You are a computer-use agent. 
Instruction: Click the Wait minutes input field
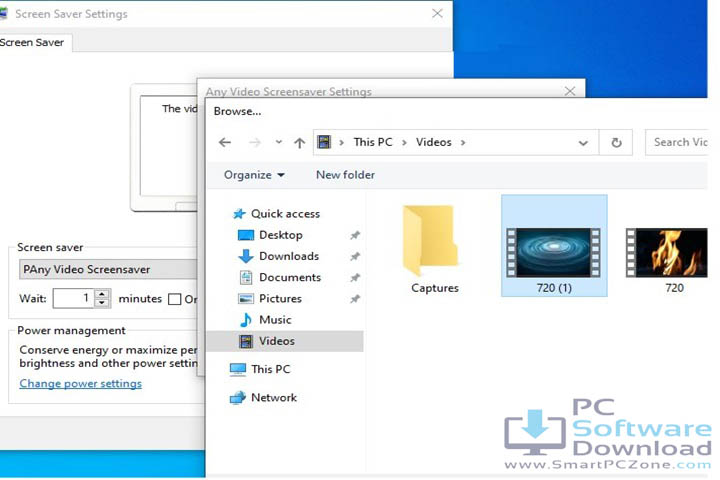(73, 299)
